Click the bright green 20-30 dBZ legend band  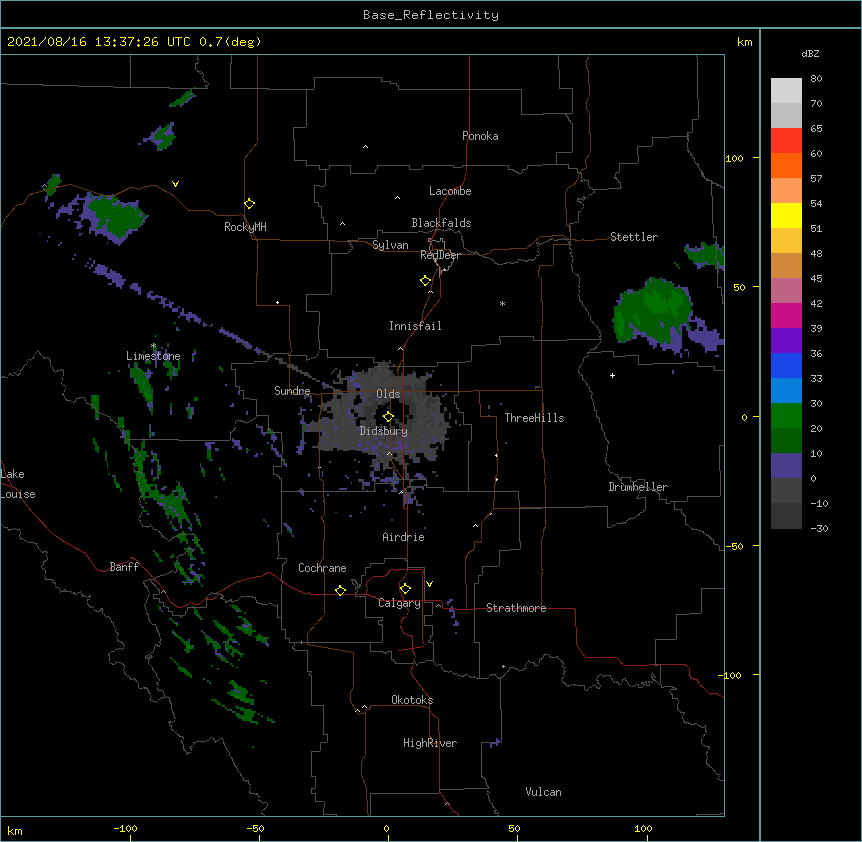pos(786,416)
